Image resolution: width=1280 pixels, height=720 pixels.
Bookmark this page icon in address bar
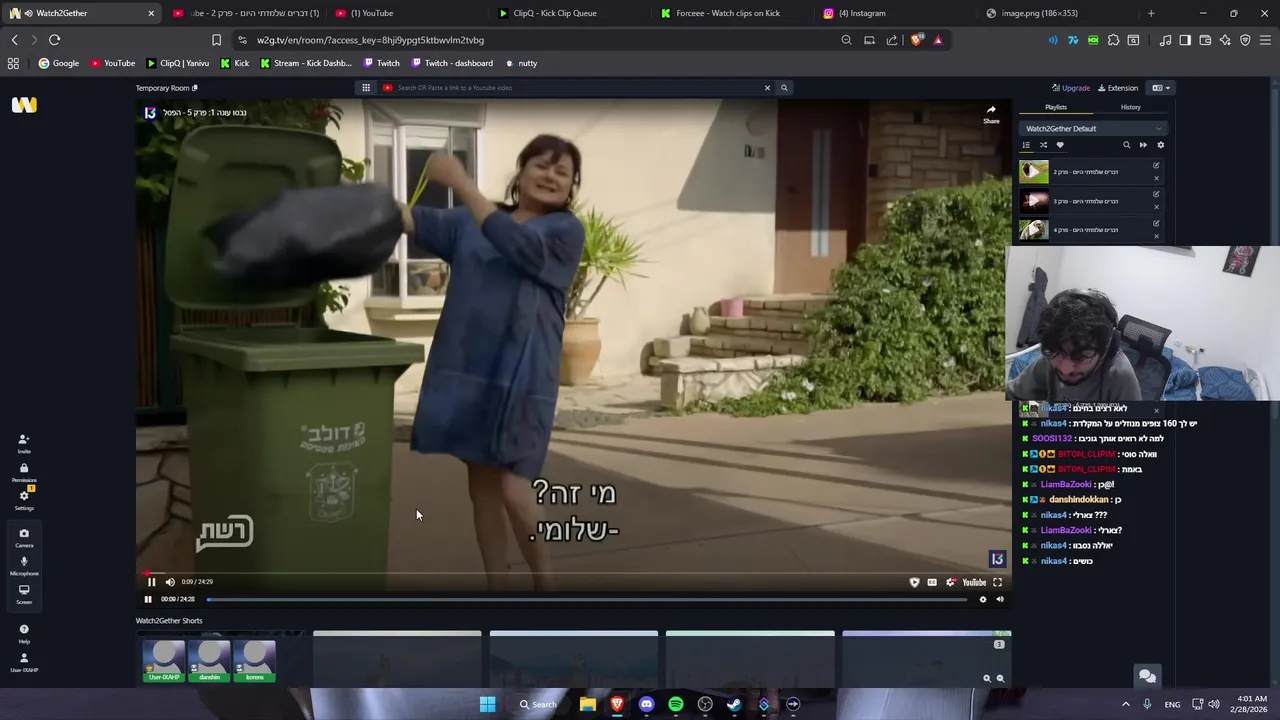pyautogui.click(x=216, y=40)
